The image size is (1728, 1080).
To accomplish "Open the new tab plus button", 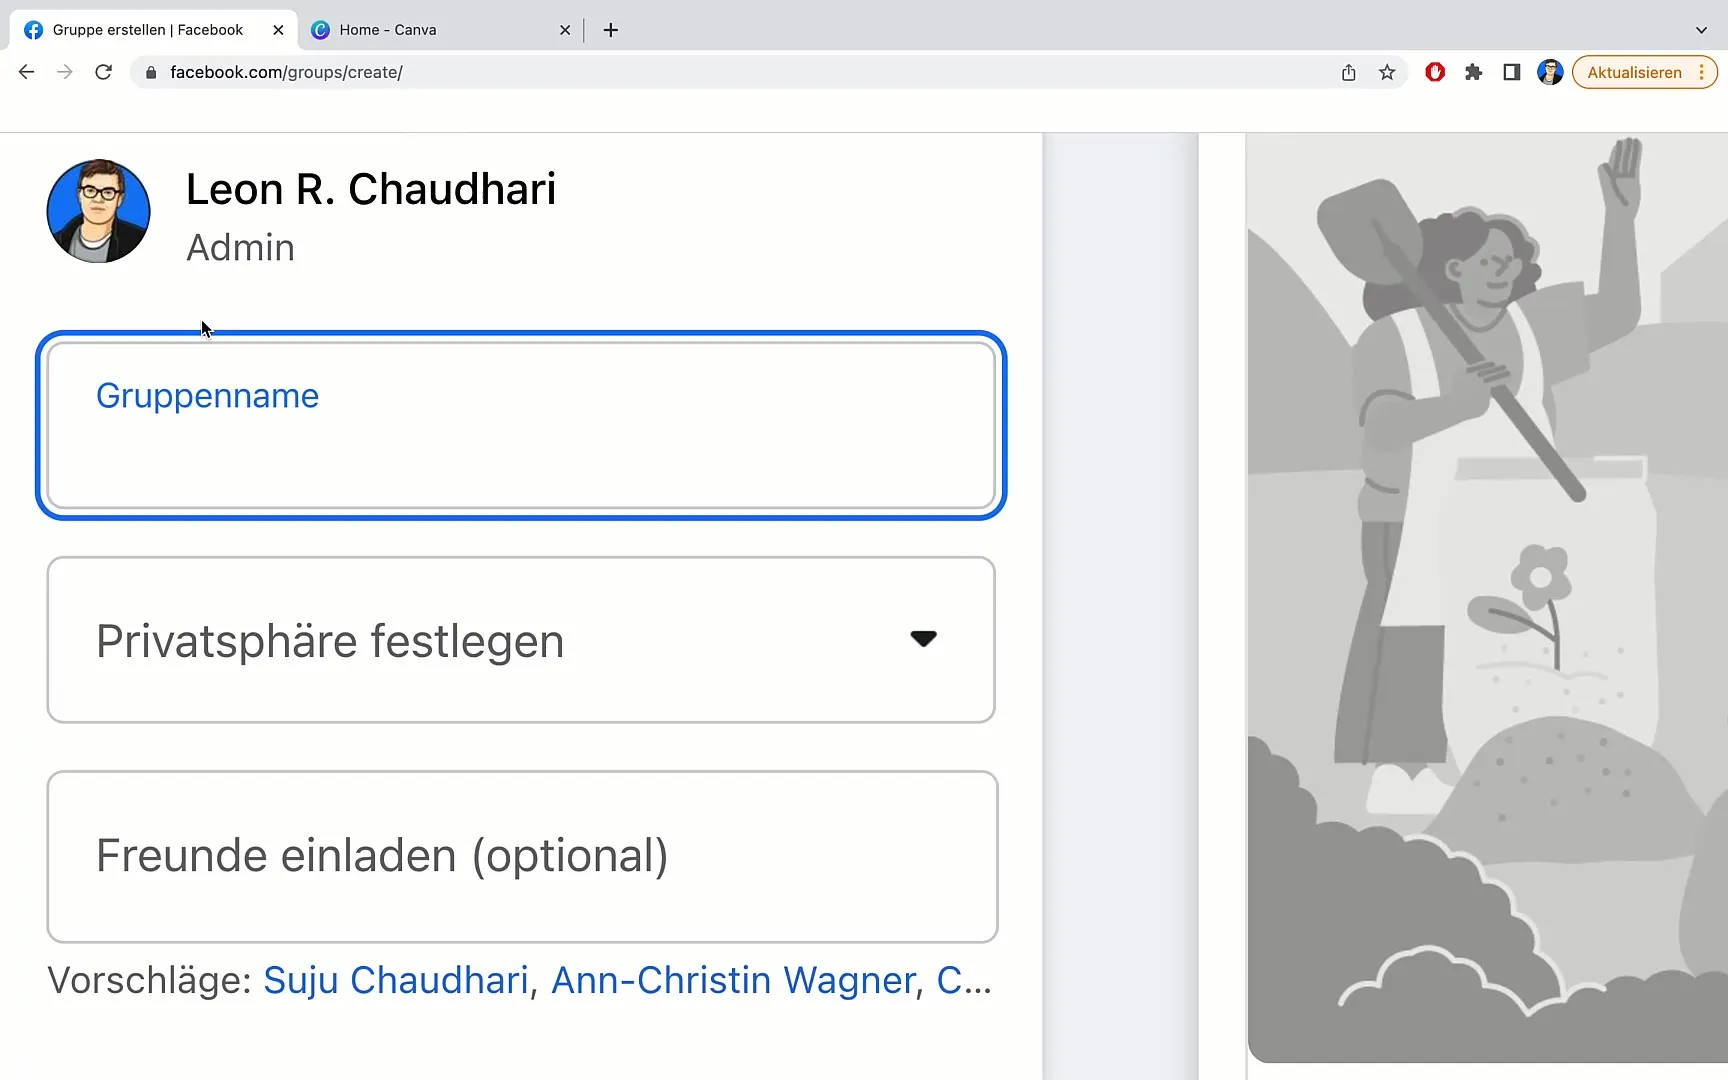I will [611, 30].
